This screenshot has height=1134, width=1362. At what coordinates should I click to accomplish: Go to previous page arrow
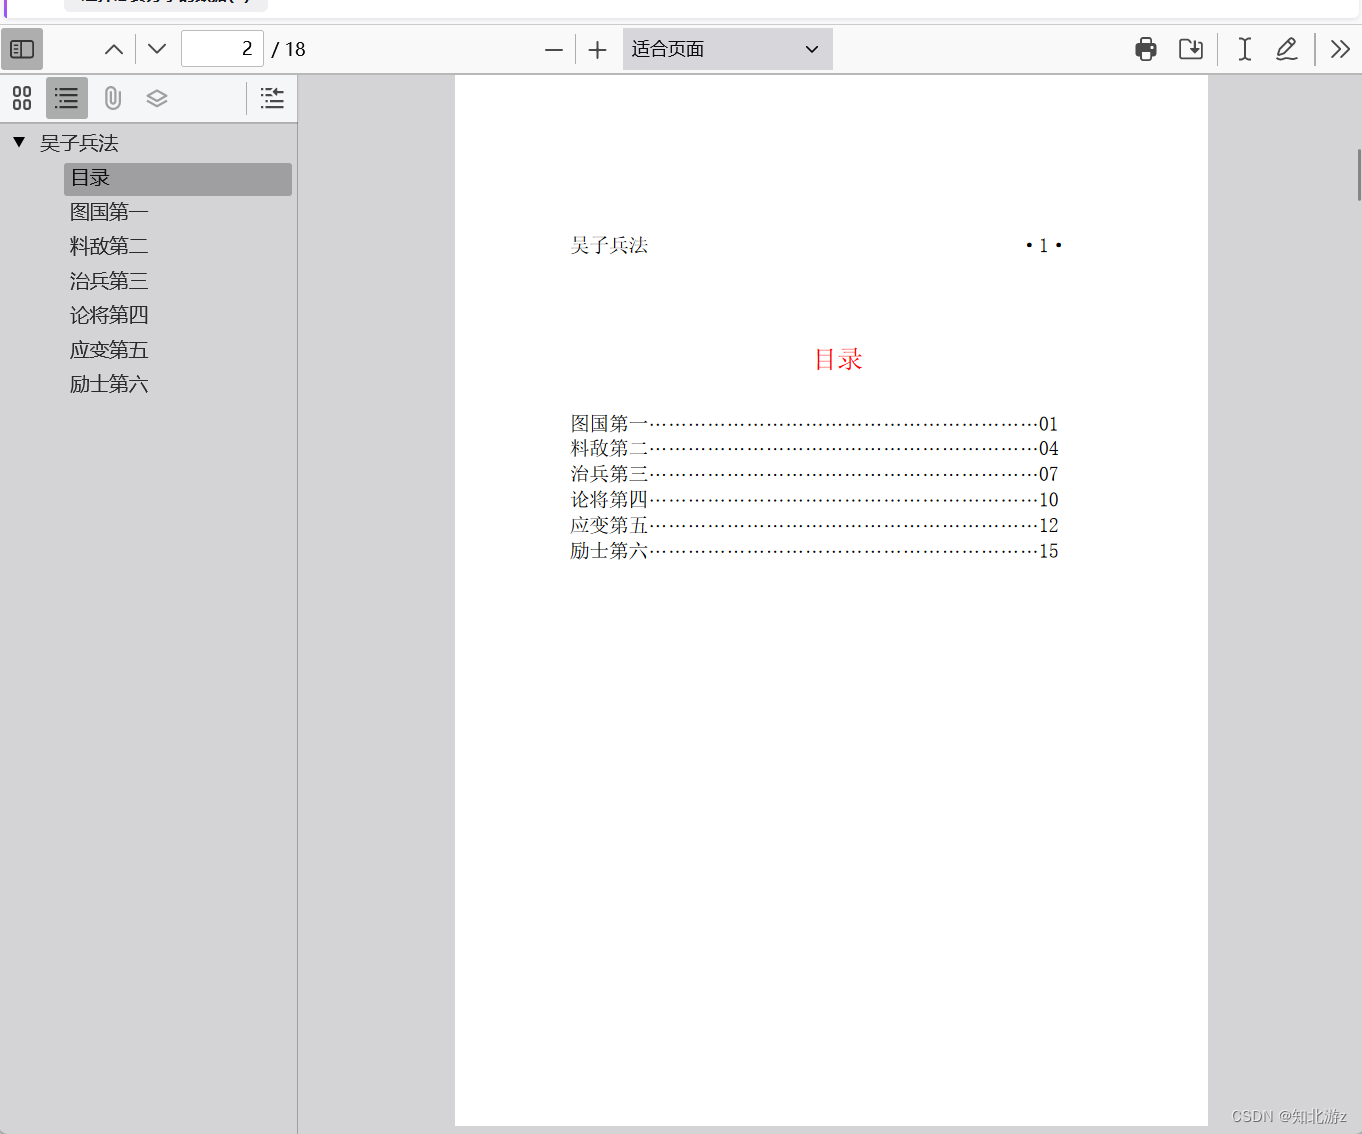pos(114,49)
